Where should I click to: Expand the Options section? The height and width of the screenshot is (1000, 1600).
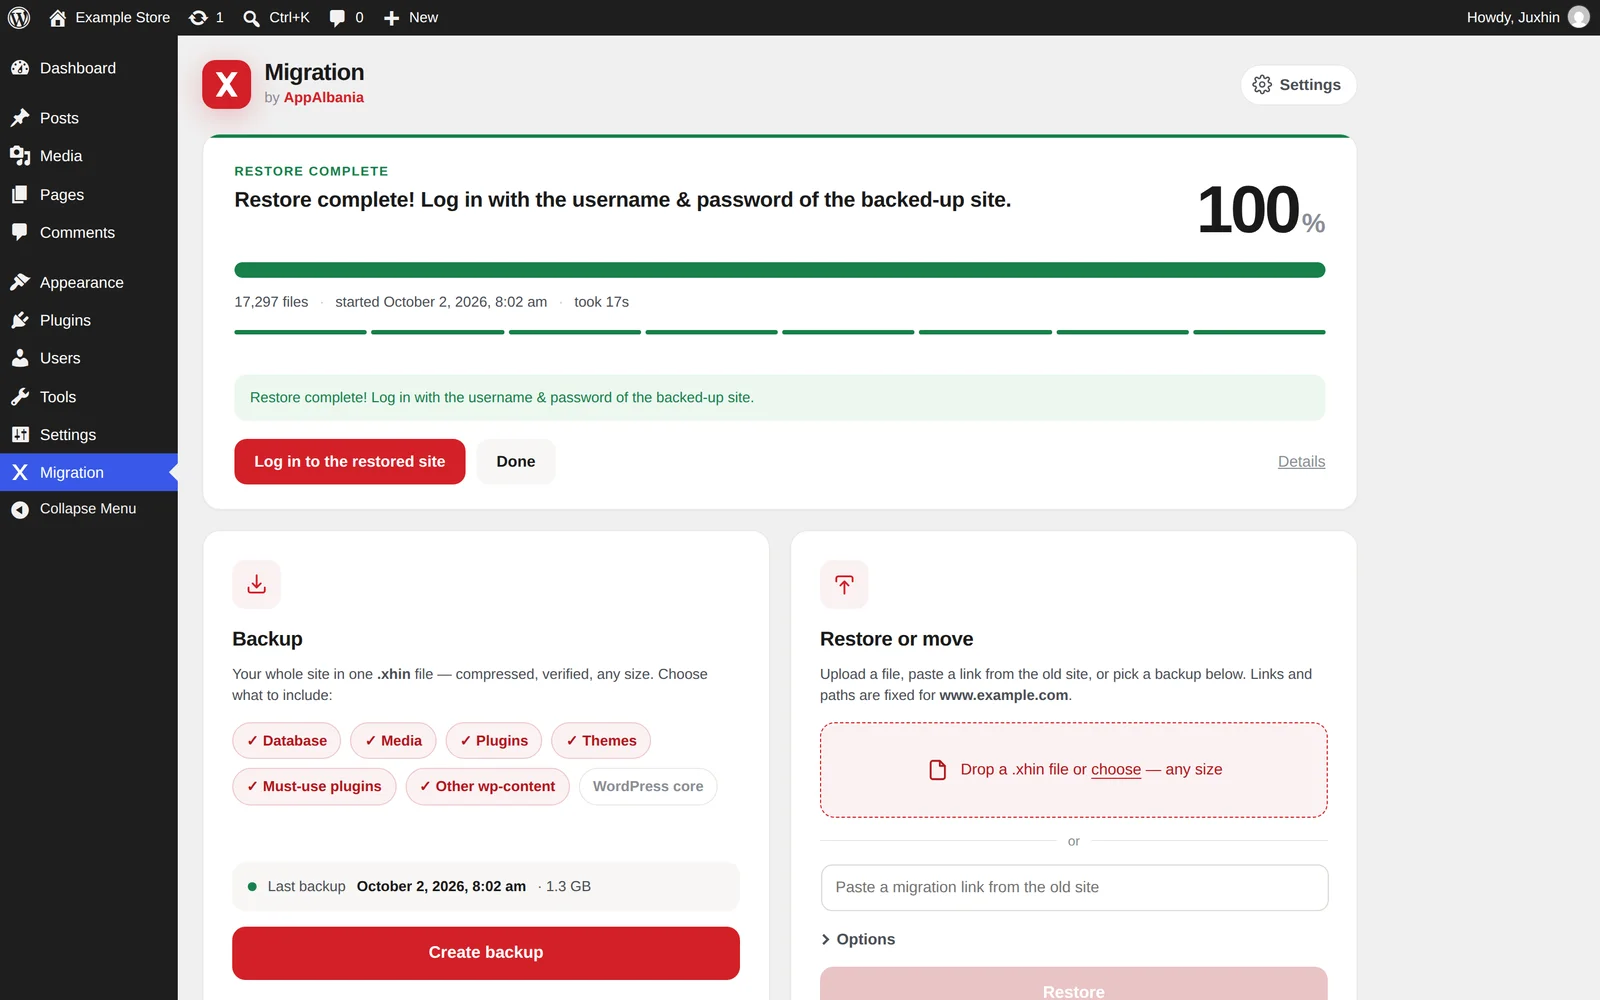858,940
